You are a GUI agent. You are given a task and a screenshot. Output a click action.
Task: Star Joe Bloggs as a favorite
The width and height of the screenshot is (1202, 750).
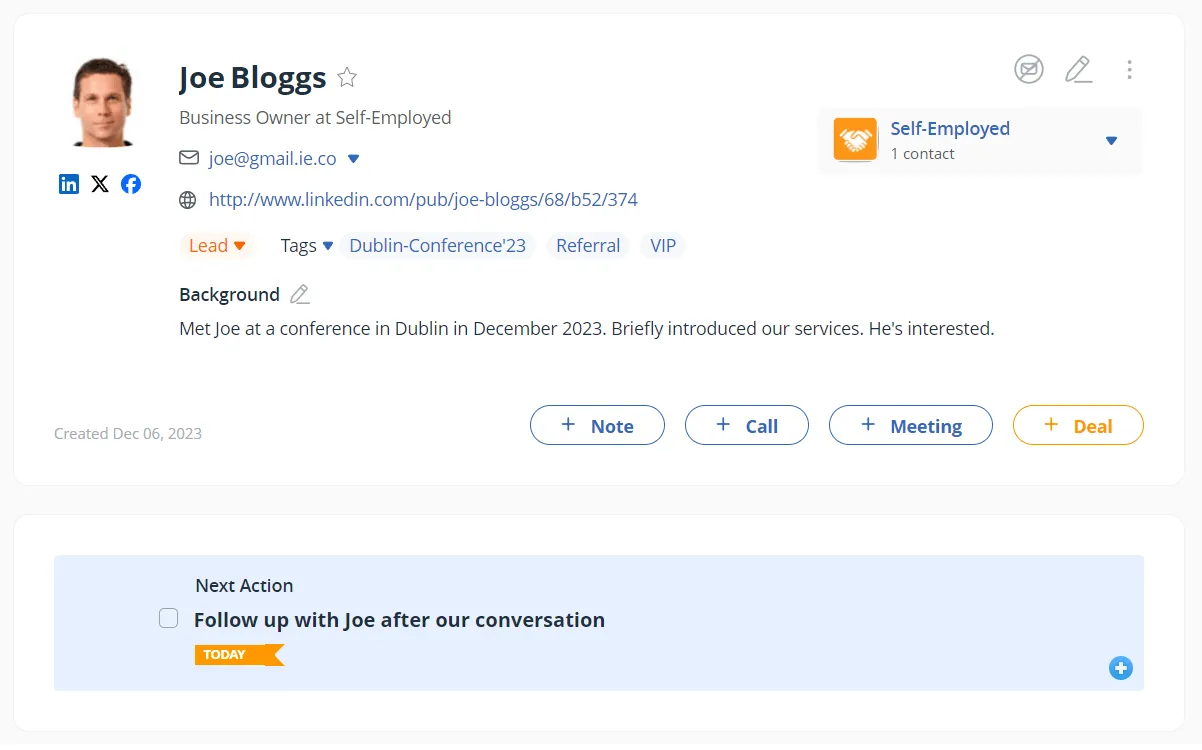347,77
